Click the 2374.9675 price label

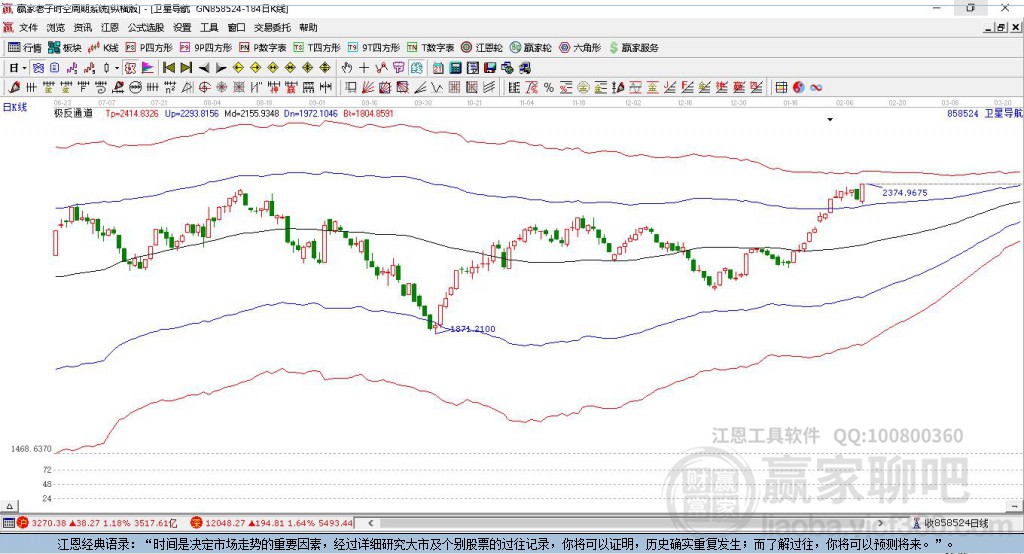pos(904,193)
